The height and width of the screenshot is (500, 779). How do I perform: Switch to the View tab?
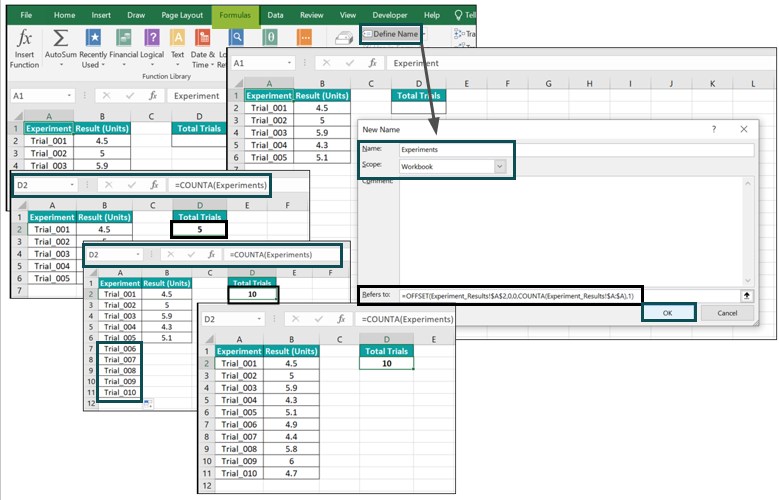point(348,15)
